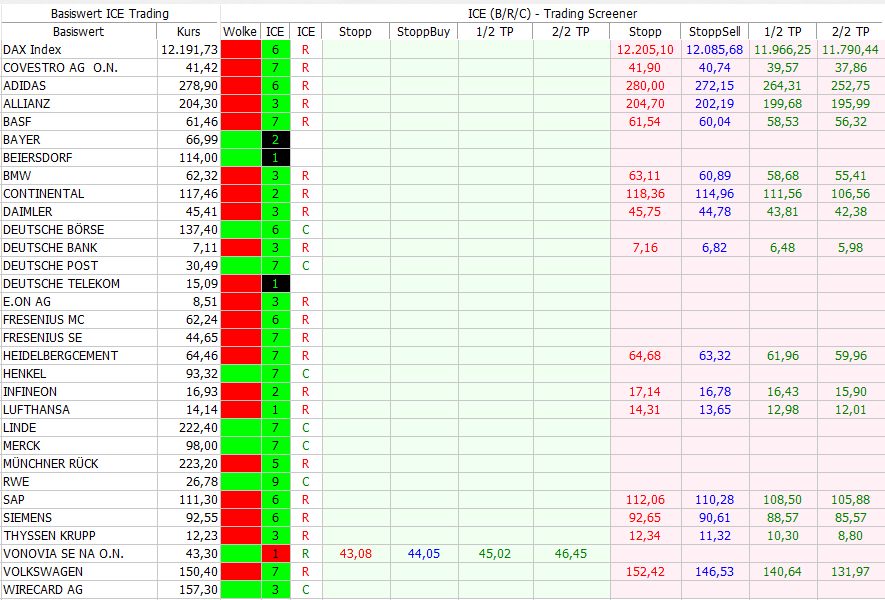885x600 pixels.
Task: Click the 'MERCK' row name
Action: coord(21,446)
